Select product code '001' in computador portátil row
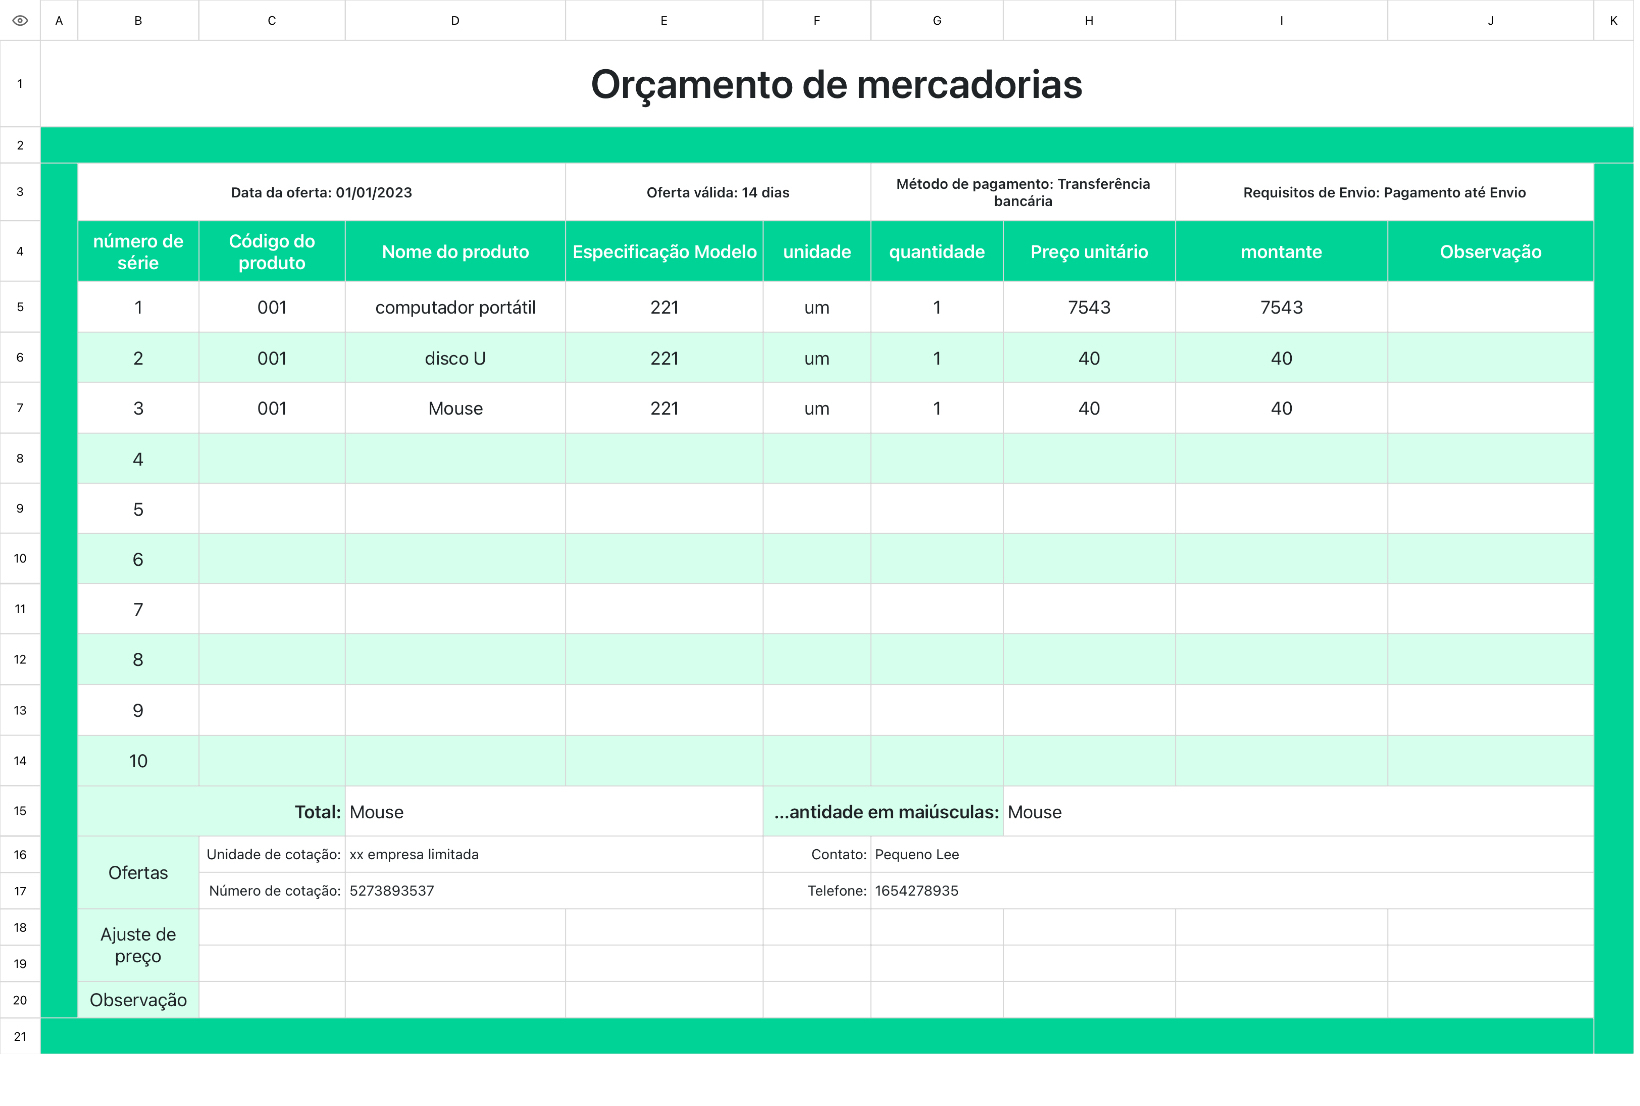Viewport: 1640px width, 1106px height. tap(272, 307)
